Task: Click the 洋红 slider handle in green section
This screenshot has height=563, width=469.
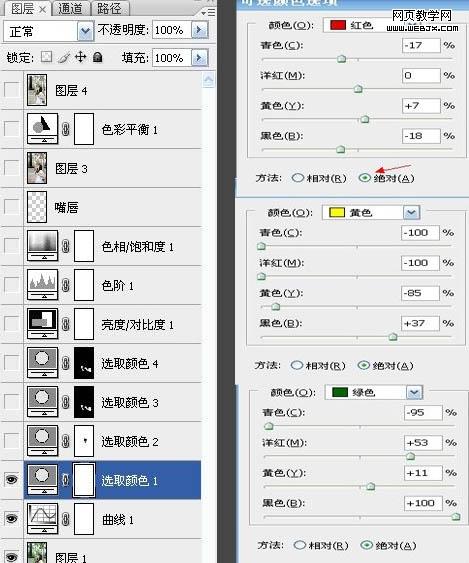Action: coord(410,456)
